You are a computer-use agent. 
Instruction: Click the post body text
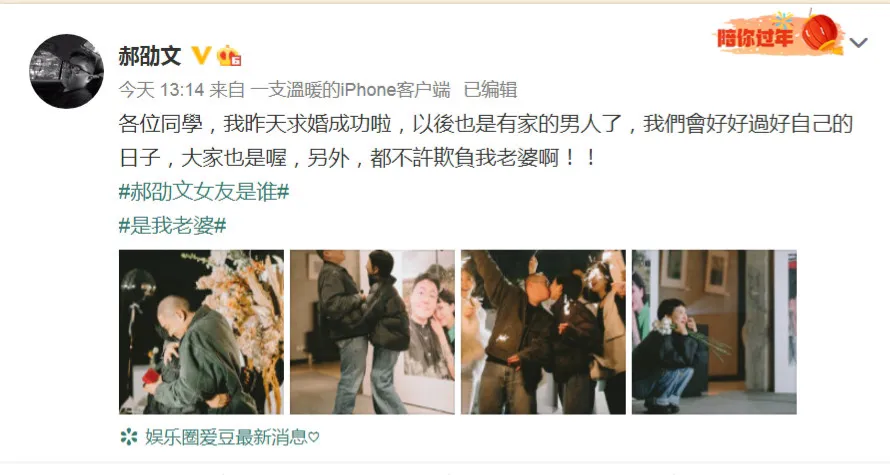pyautogui.click(x=486, y=141)
